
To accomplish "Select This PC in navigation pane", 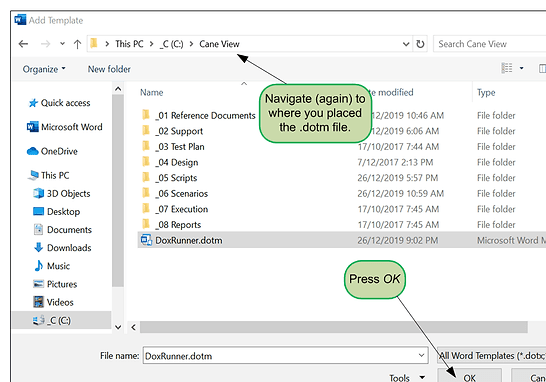I will [55, 175].
